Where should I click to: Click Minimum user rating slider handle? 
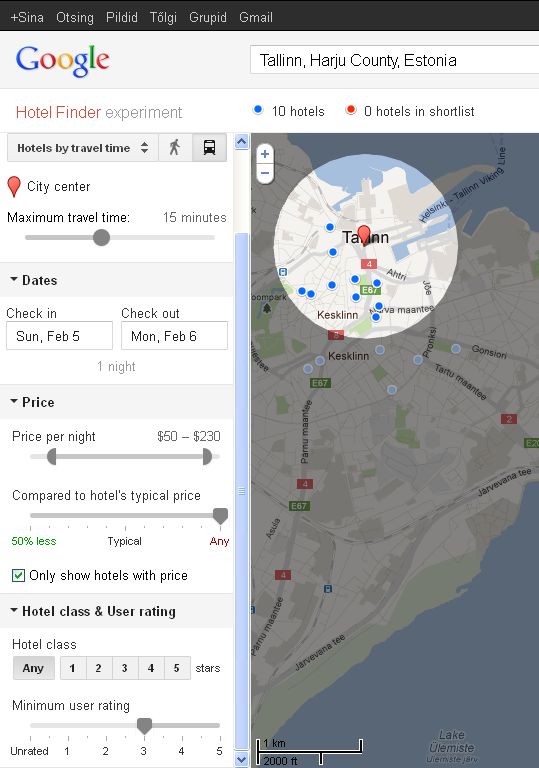coord(144,725)
